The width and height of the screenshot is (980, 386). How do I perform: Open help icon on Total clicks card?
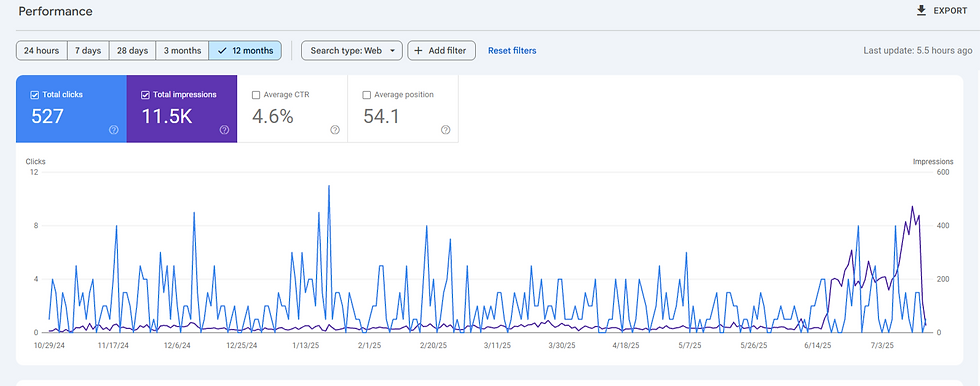(x=114, y=130)
